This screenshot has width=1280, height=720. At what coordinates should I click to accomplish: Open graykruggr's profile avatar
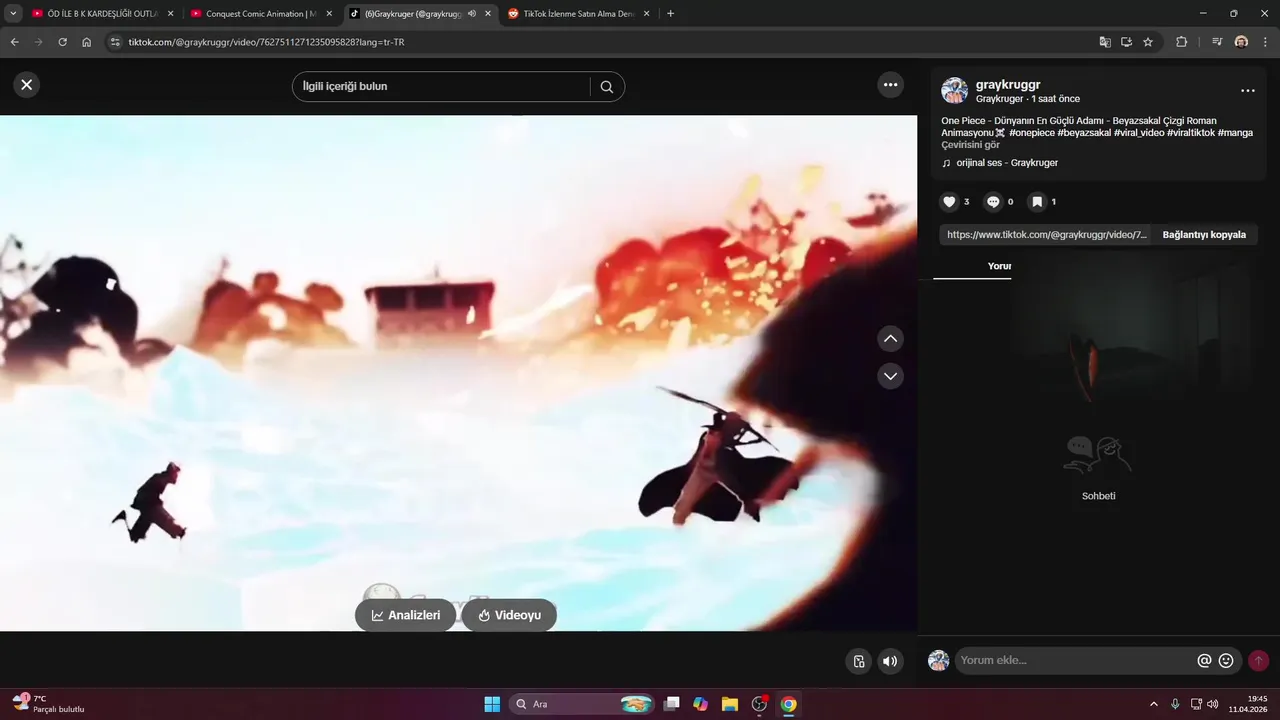[x=954, y=91]
